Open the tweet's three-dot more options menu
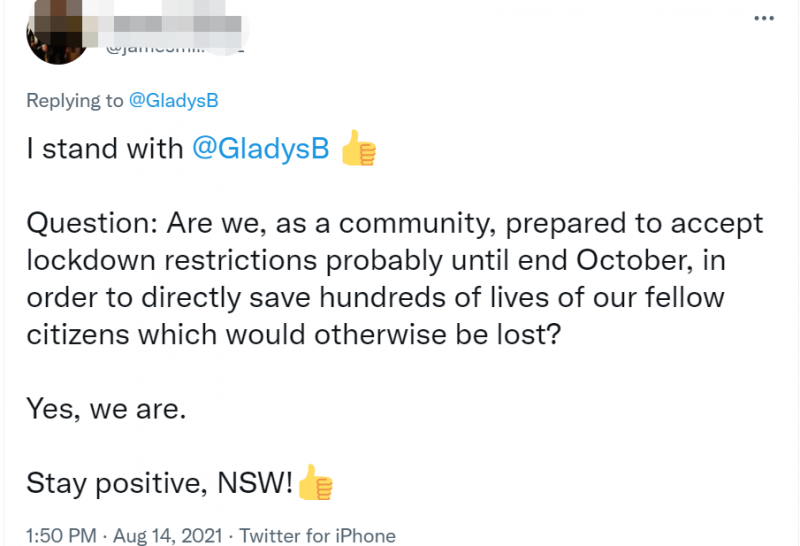 tap(764, 18)
